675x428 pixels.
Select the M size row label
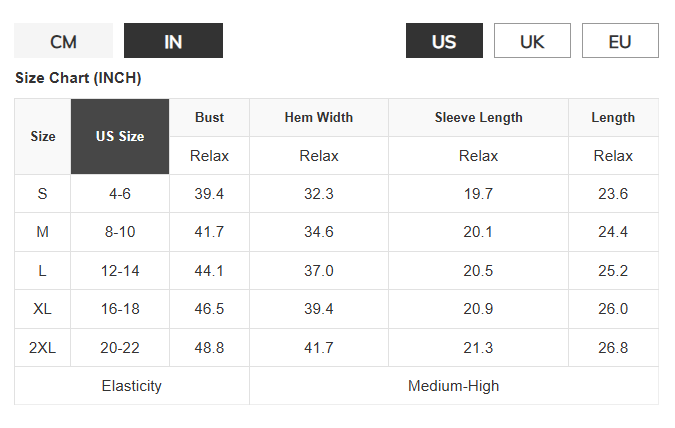(x=43, y=232)
